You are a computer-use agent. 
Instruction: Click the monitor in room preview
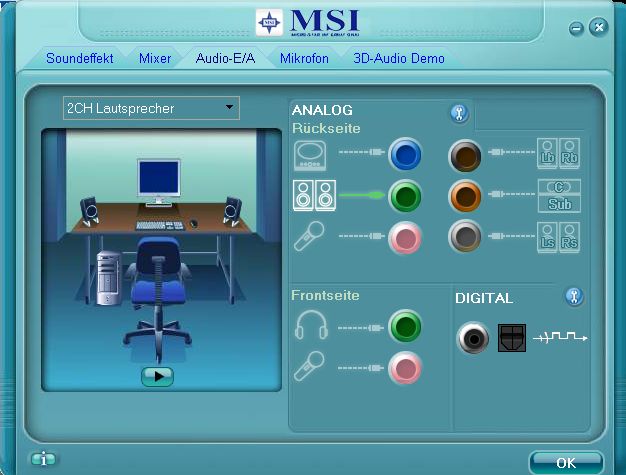tap(159, 182)
